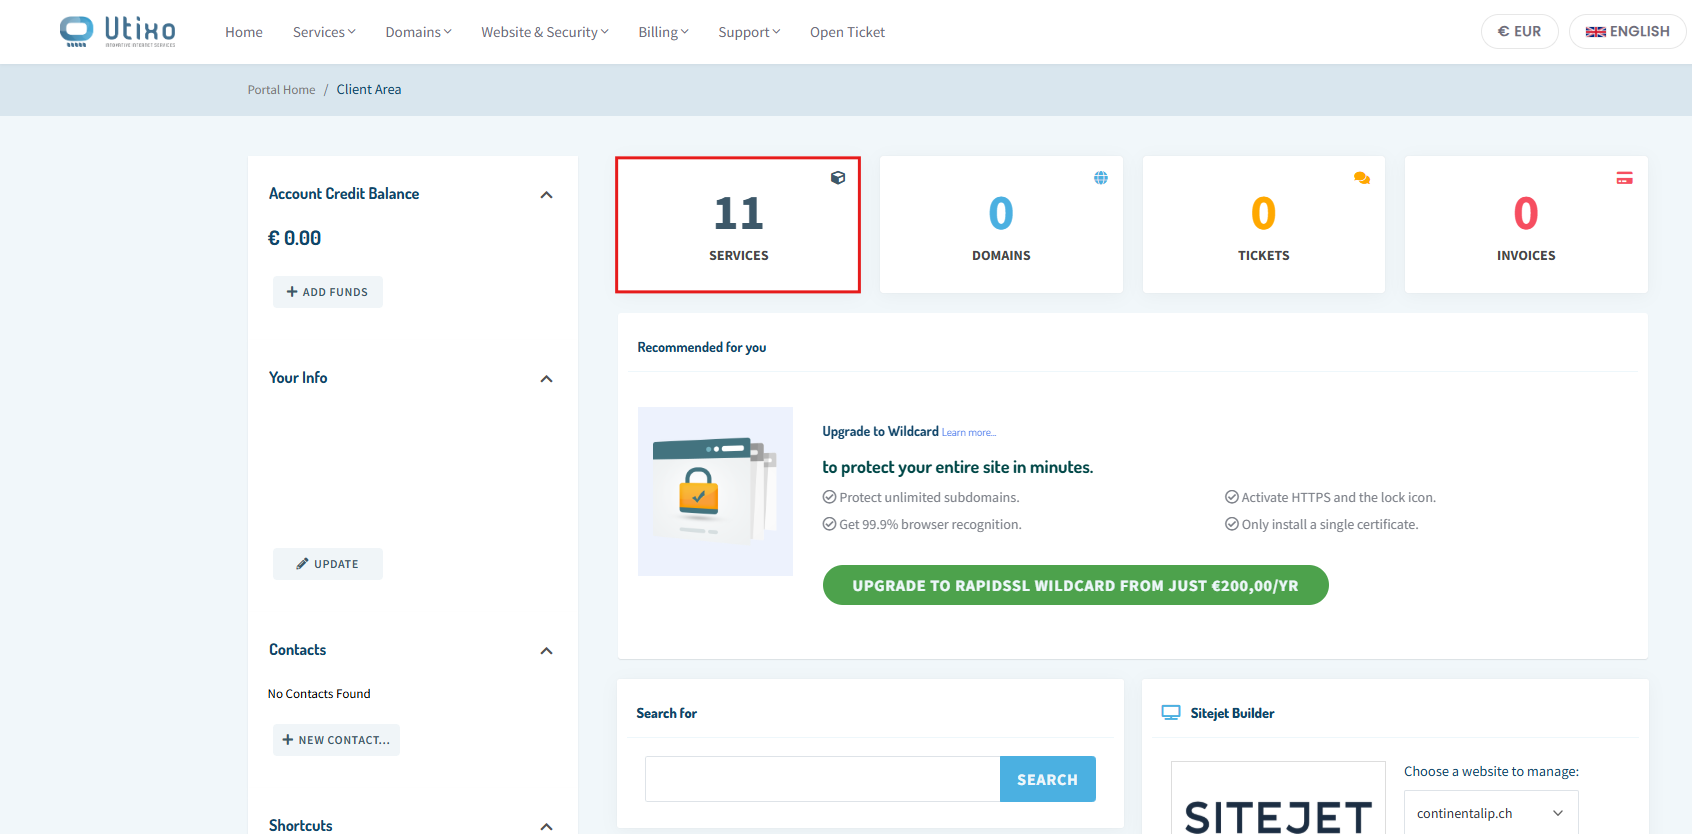Open the website selection dropdown showing continentalip.ch
The image size is (1692, 834).
point(1490,813)
